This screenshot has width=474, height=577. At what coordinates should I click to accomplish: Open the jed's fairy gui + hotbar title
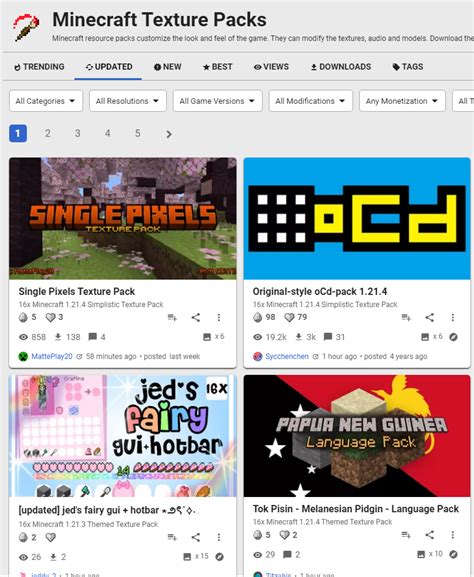coord(108,510)
